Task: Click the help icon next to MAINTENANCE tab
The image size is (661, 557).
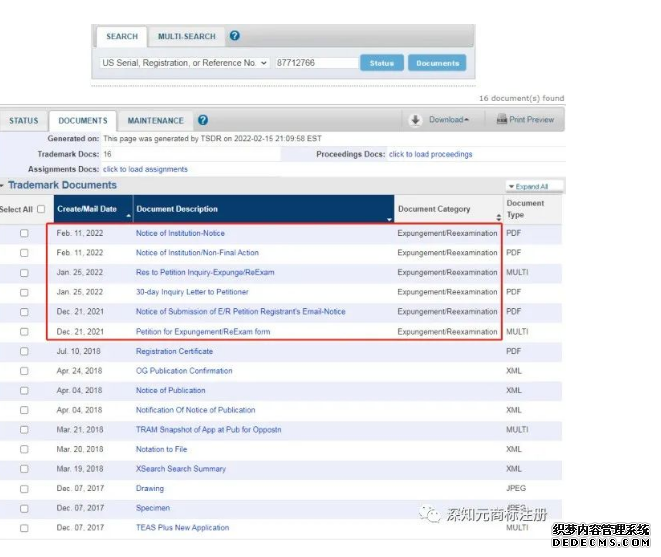Action: point(203,121)
